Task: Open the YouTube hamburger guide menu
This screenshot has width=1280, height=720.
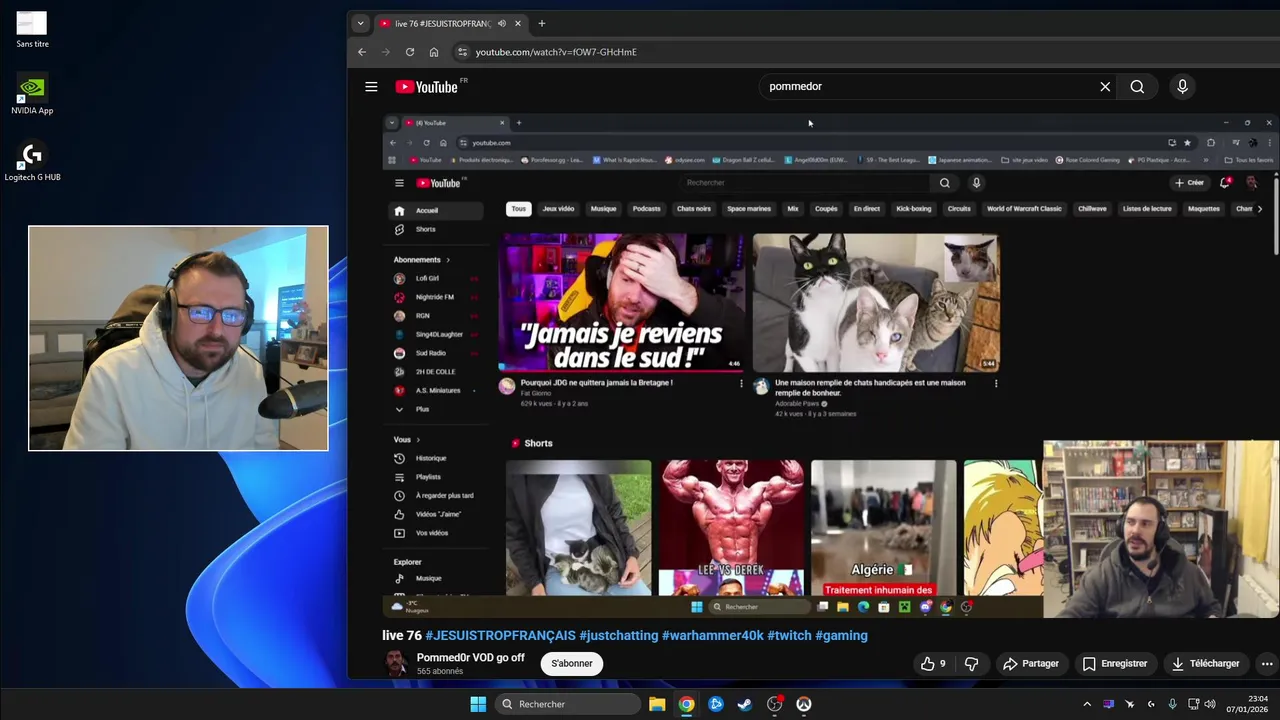Action: 371,87
